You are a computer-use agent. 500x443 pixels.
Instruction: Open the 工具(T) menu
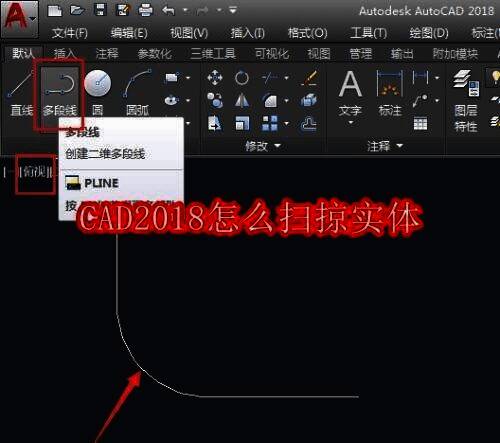(x=369, y=33)
